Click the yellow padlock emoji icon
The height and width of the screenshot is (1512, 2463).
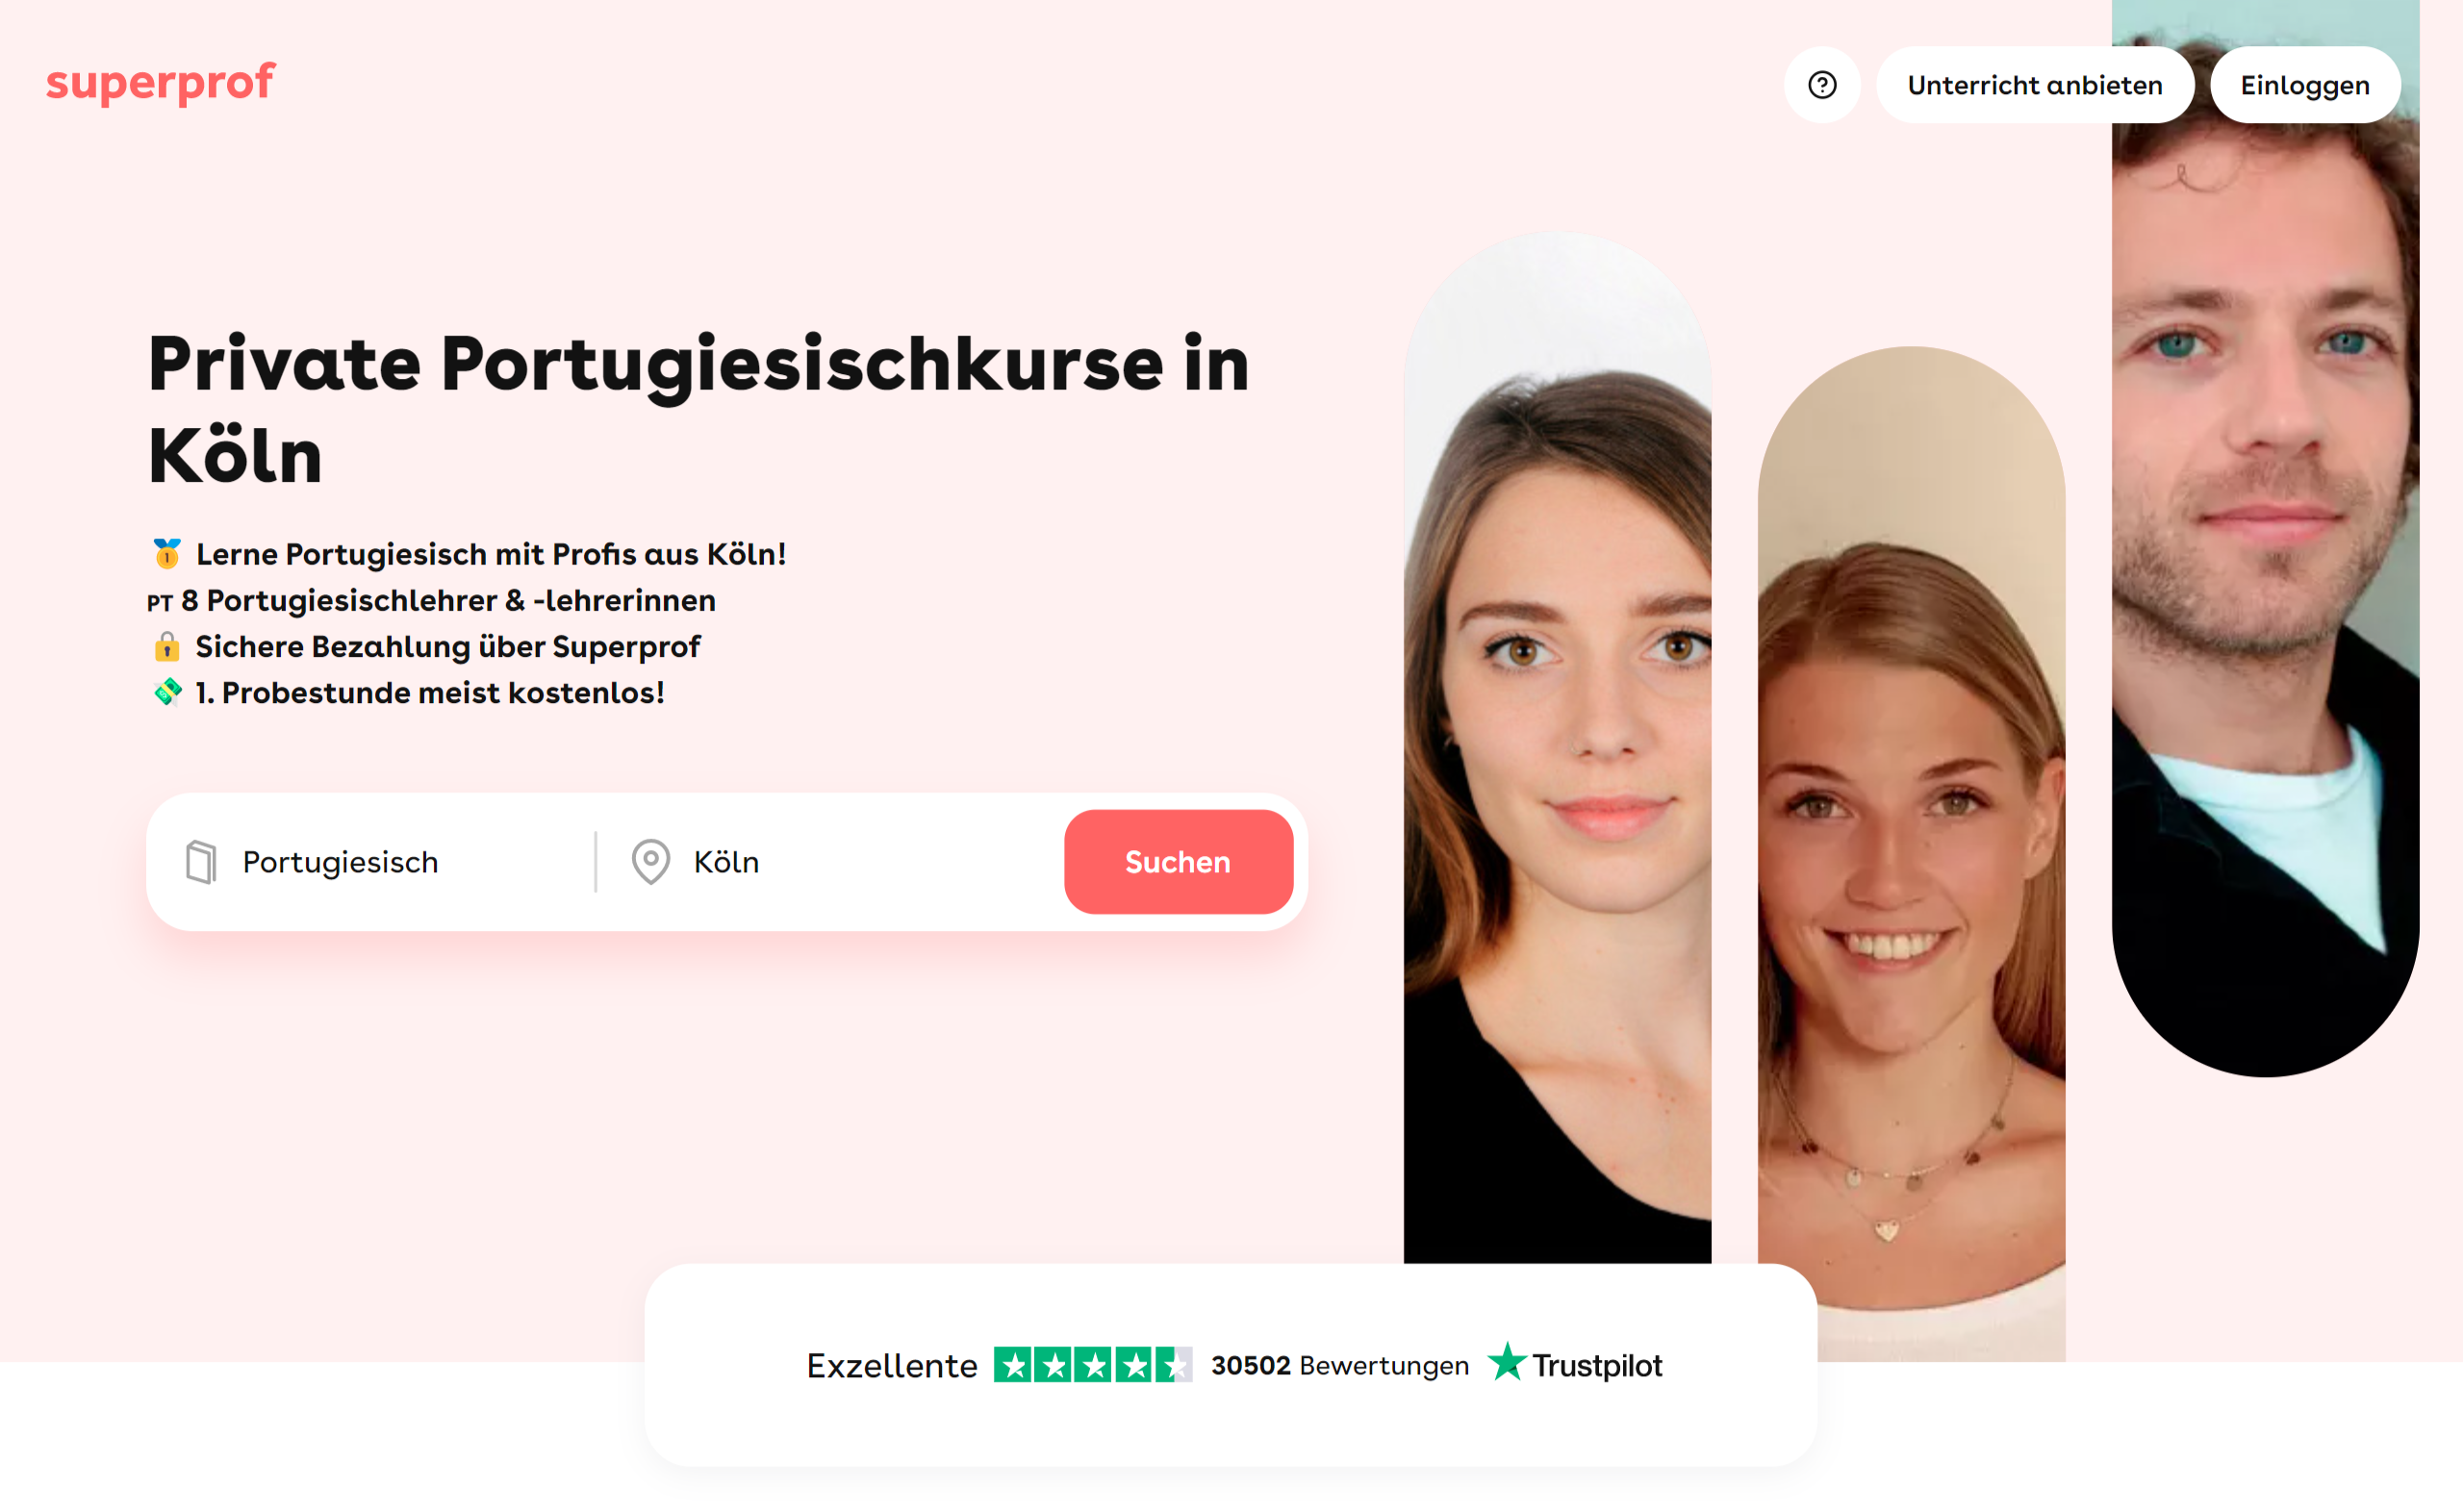pos(167,646)
